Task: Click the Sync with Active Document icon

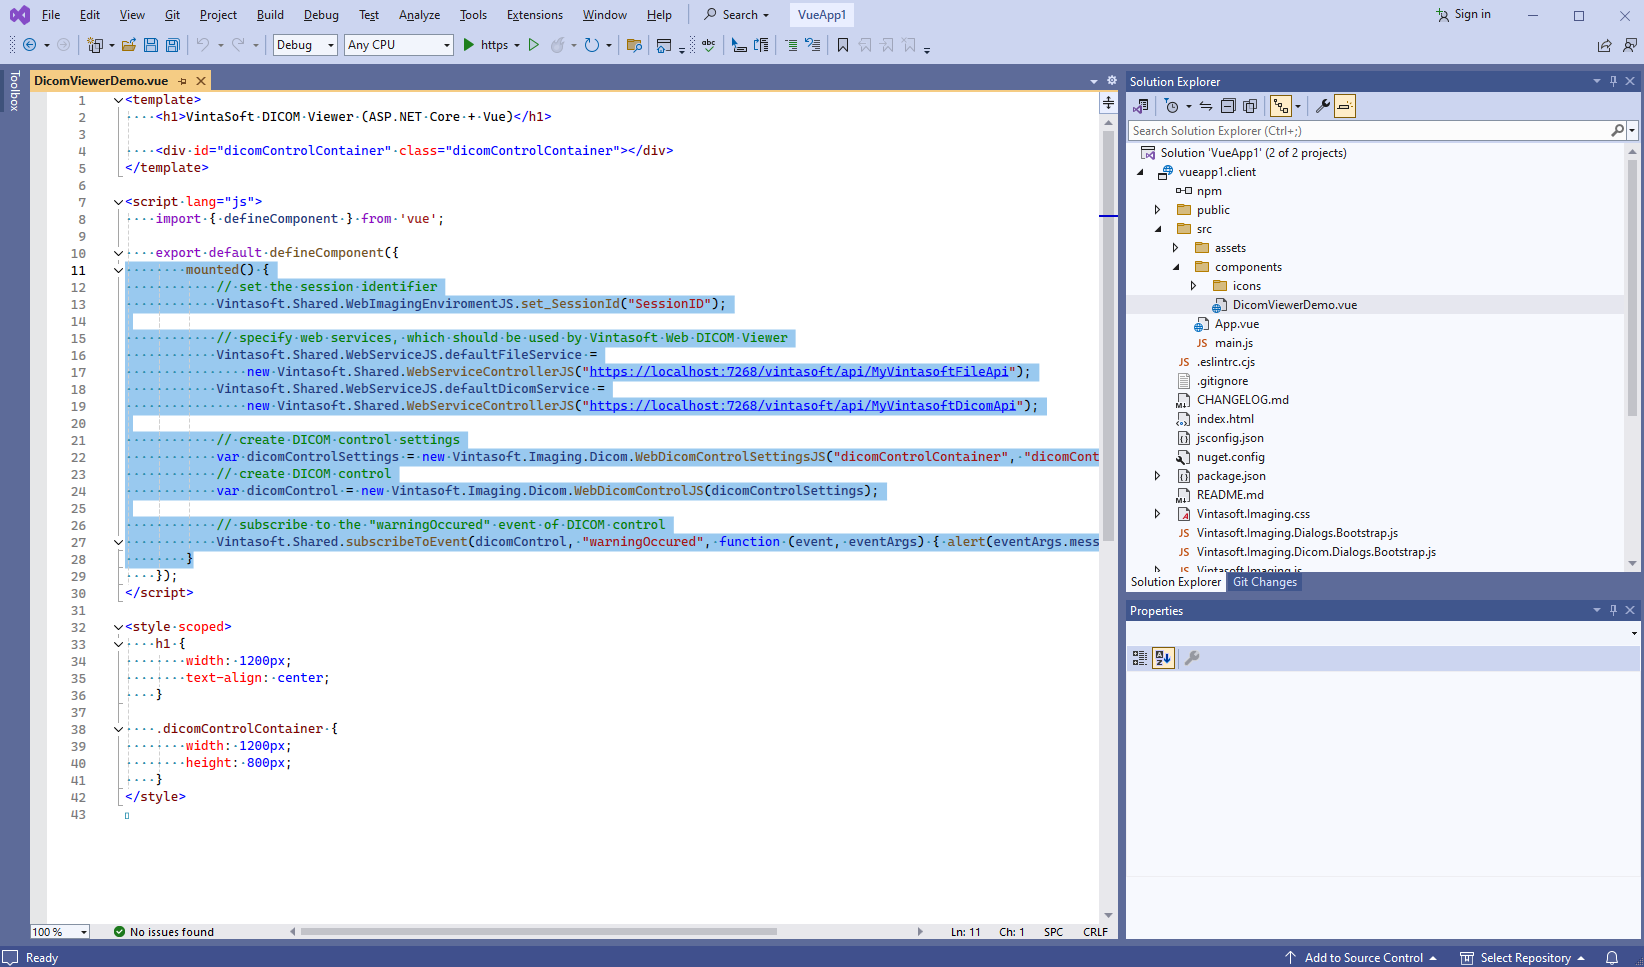Action: click(1206, 106)
